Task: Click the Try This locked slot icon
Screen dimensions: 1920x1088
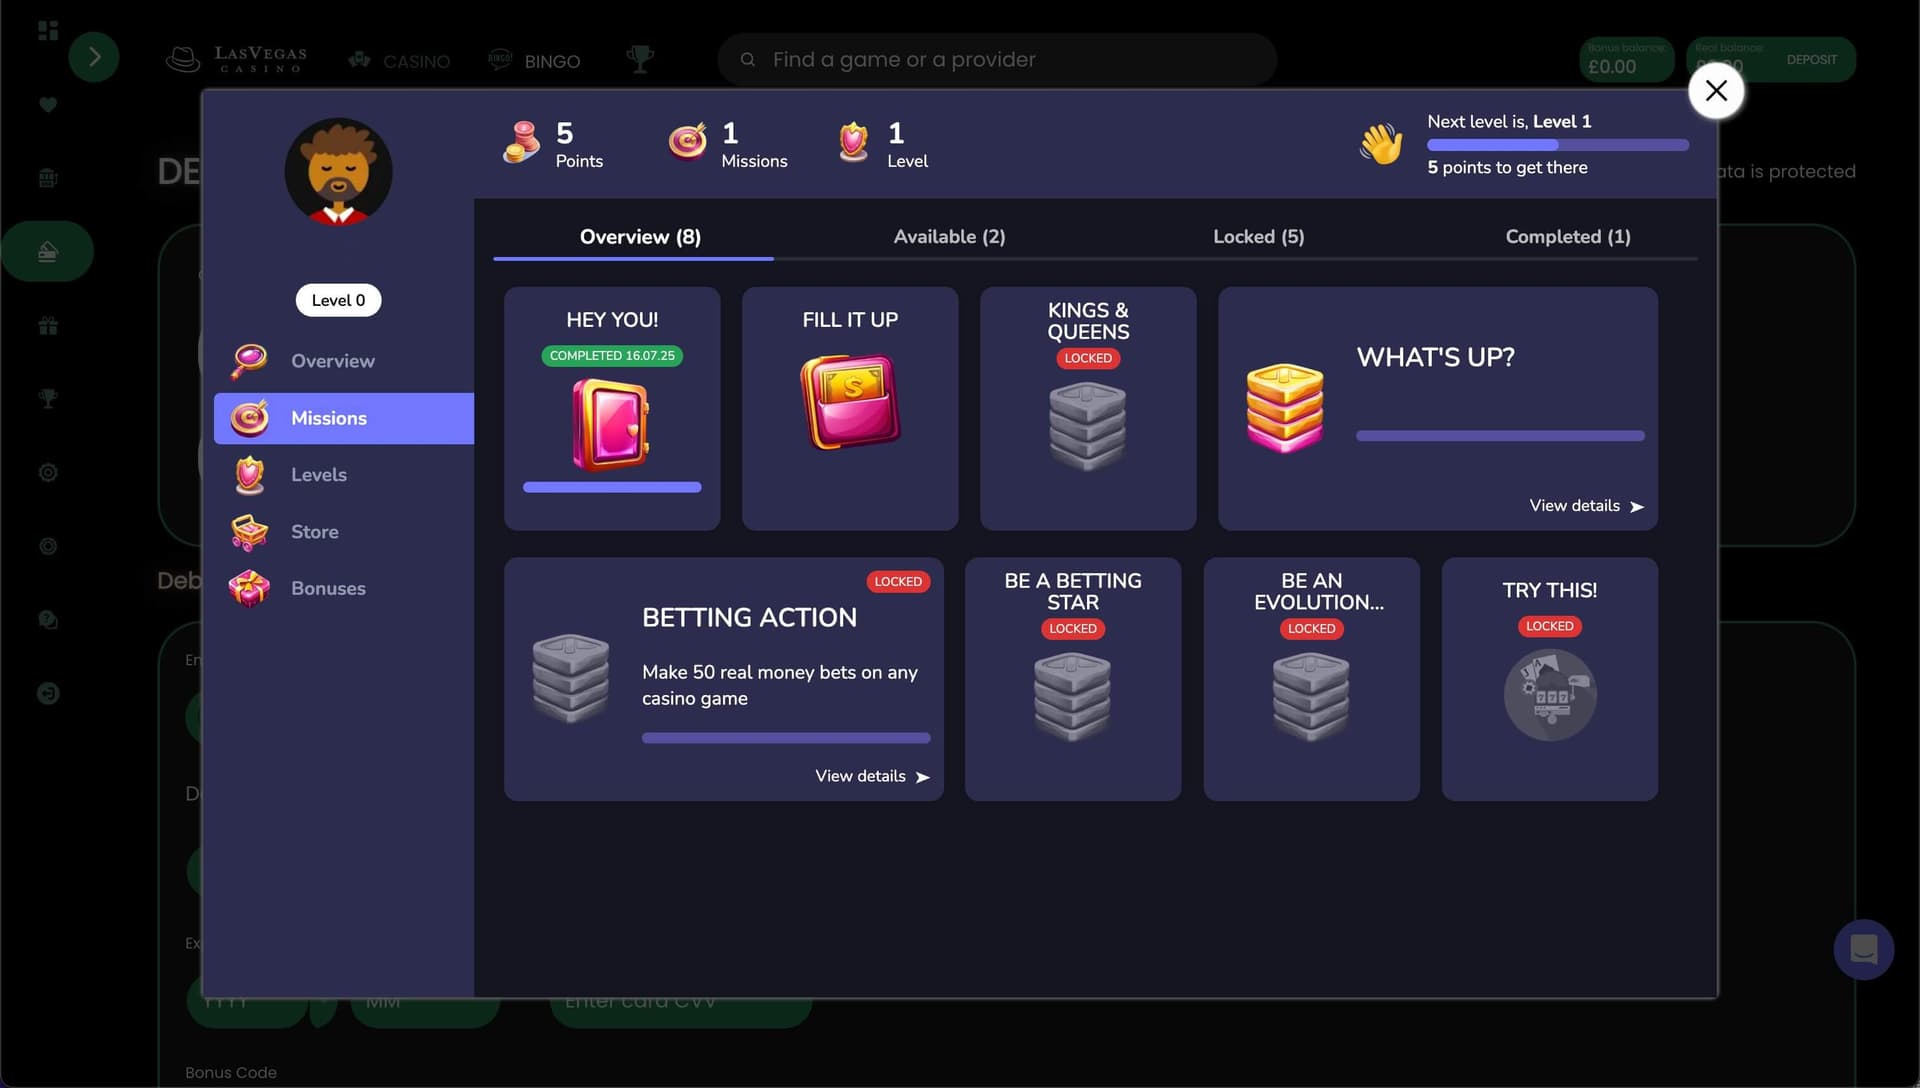Action: (1549, 695)
